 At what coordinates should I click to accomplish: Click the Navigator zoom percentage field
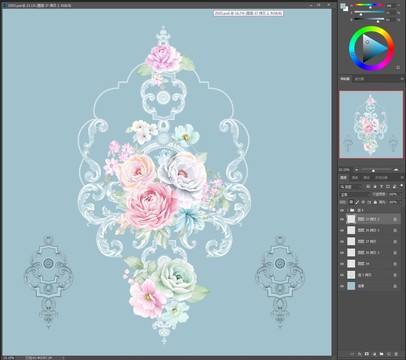344,170
